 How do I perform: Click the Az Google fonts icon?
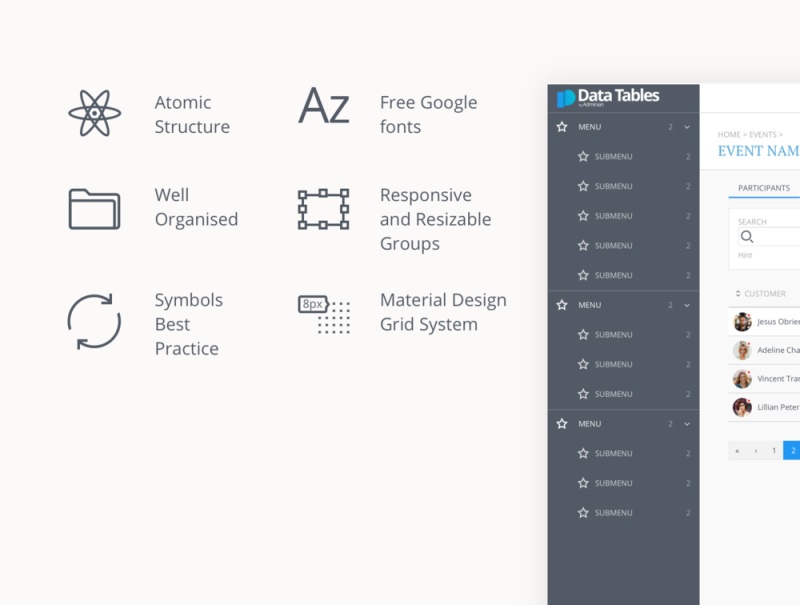pos(324,106)
